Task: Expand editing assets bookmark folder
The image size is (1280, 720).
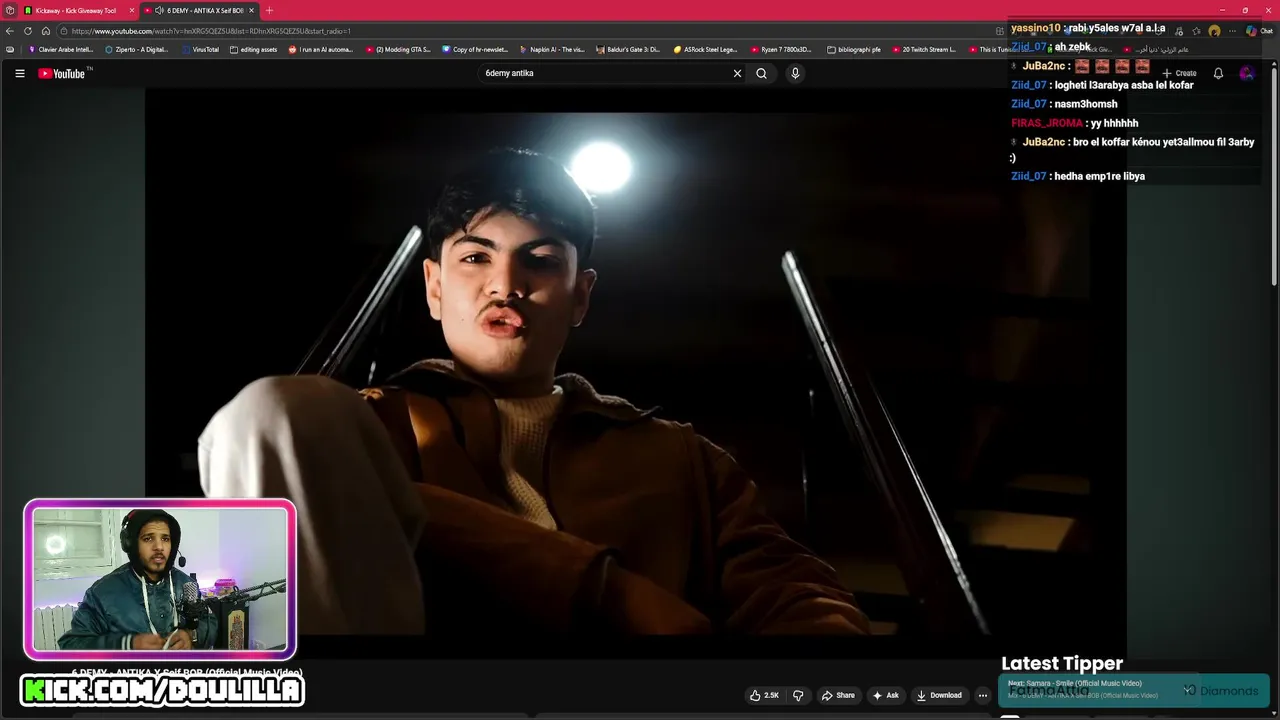Action: 254,49
